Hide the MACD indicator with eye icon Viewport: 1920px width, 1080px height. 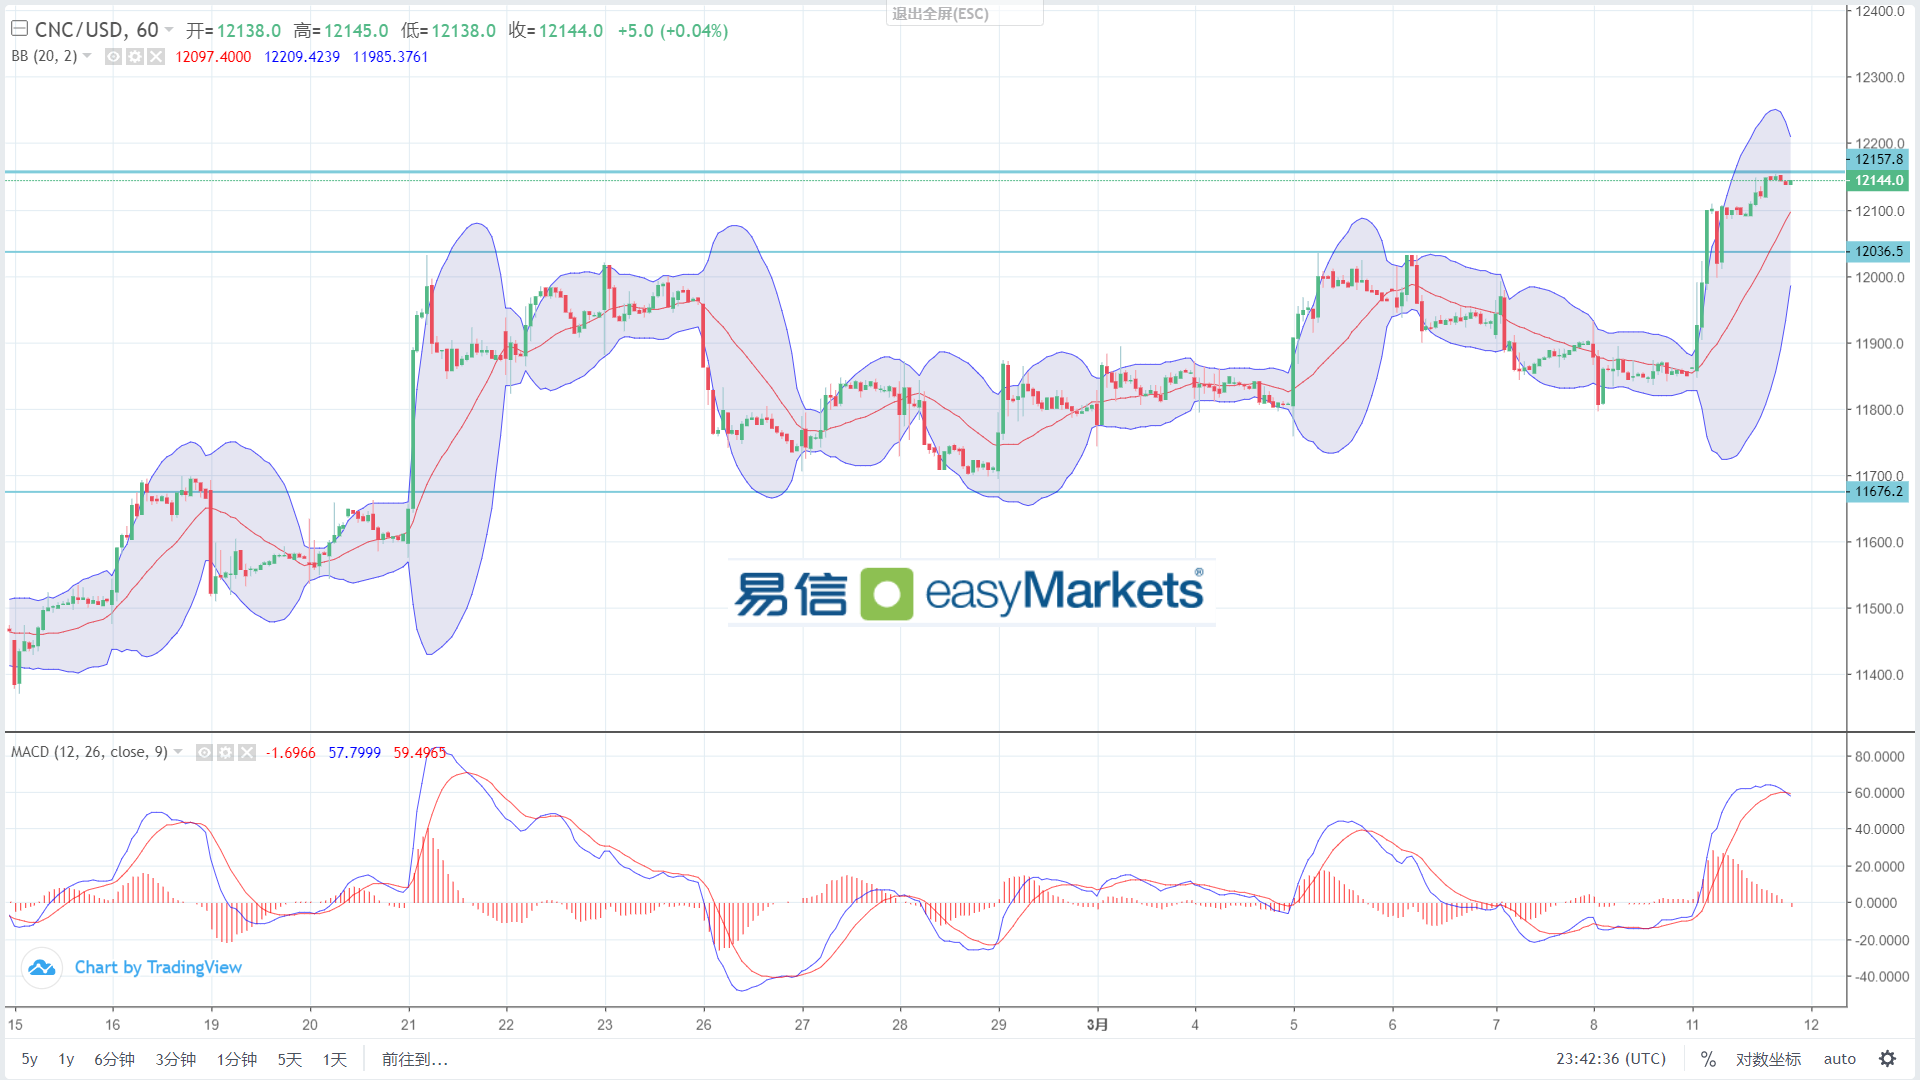coord(204,752)
